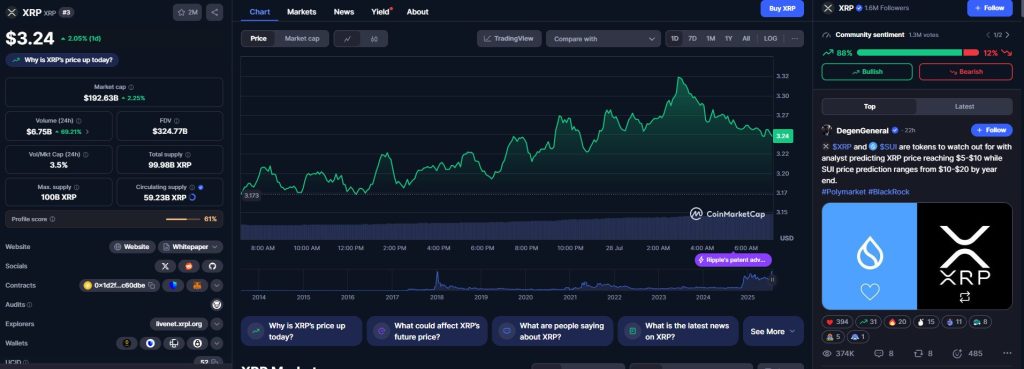Open the 'Ripple's patent adv...' chart event marker
Image resolution: width=1024 pixels, height=369 pixels.
(733, 260)
